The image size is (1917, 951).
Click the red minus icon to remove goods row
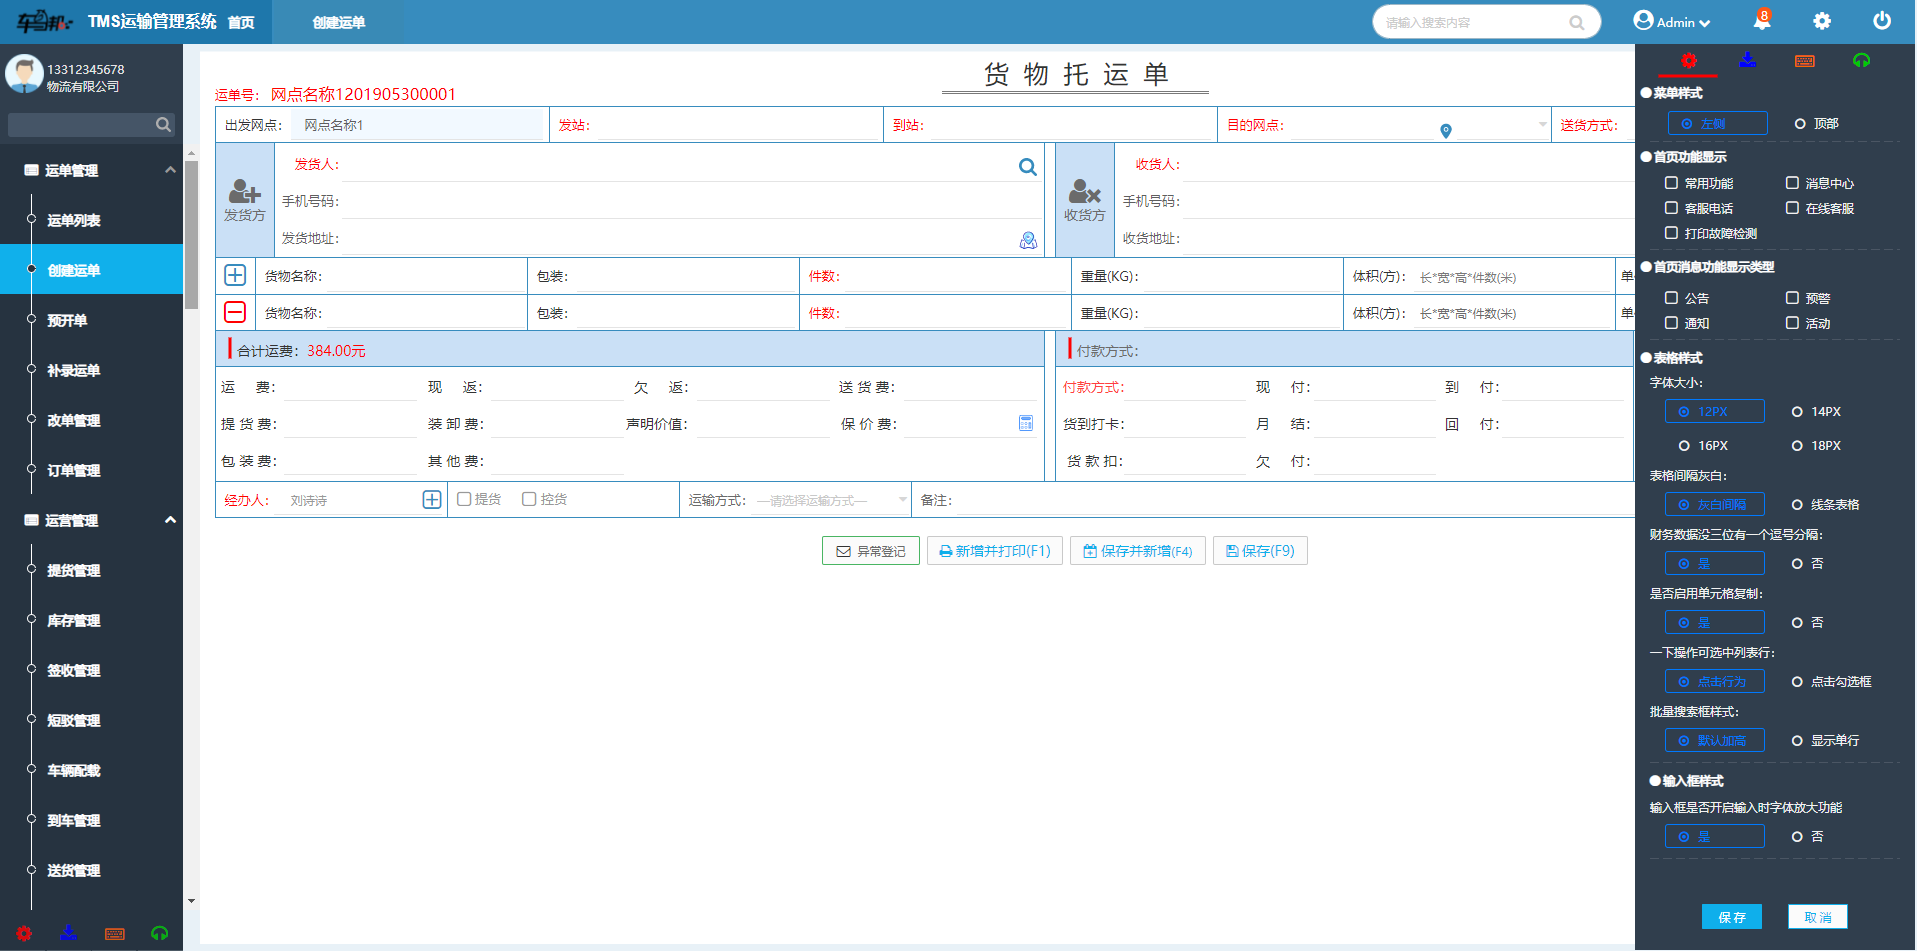(235, 313)
